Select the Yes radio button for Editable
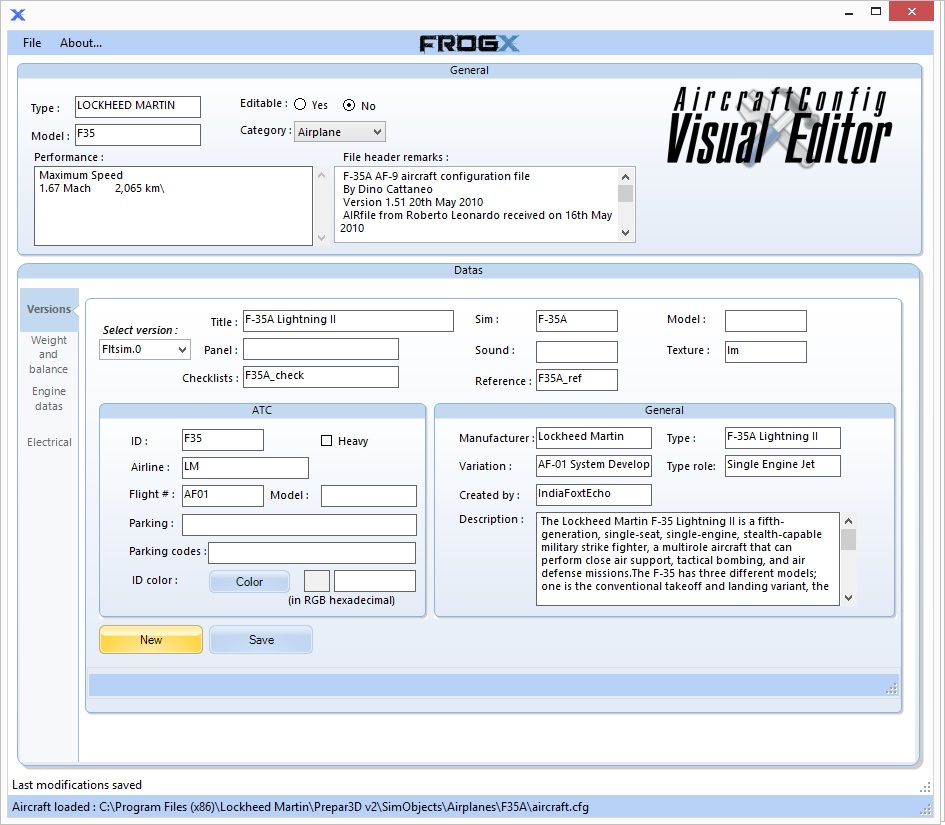This screenshot has height=825, width=945. coord(300,104)
